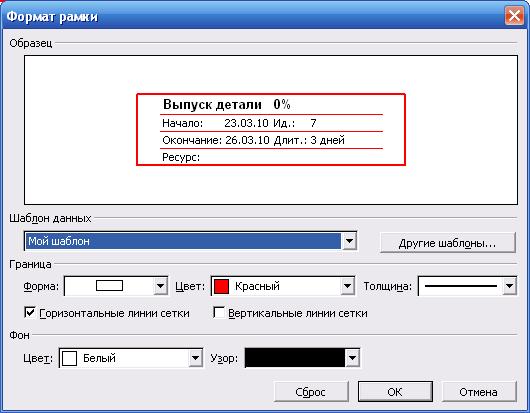Click the Образец section label
The width and height of the screenshot is (530, 413).
tap(31, 43)
